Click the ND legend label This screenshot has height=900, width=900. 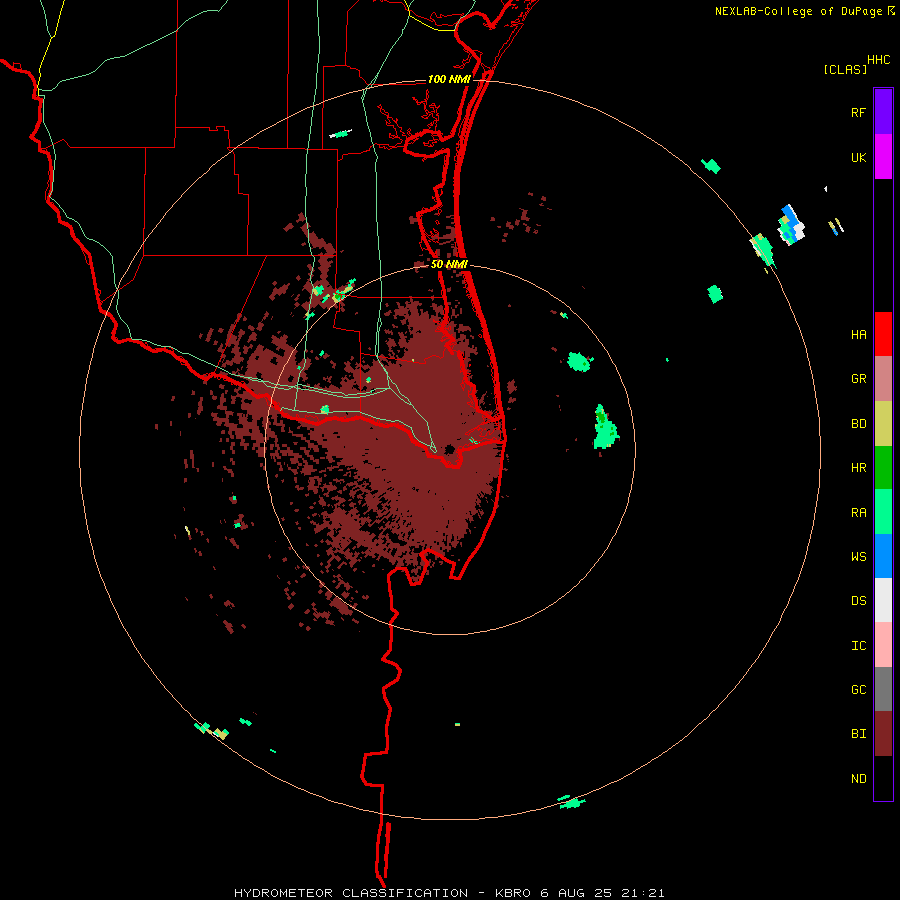tap(858, 779)
